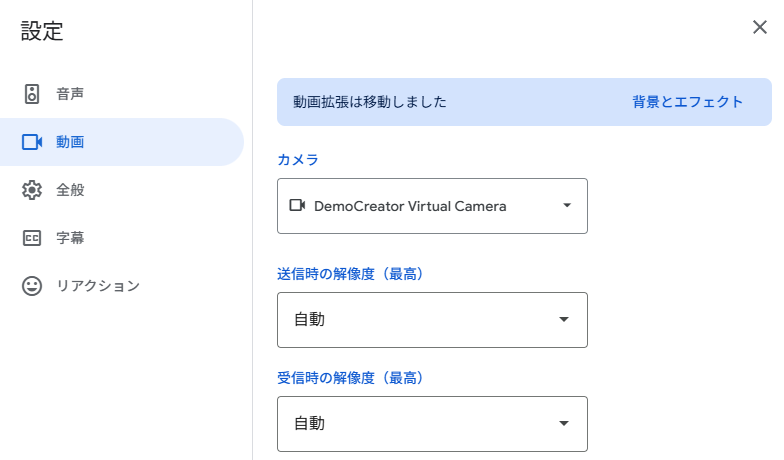The height and width of the screenshot is (460, 784).
Task: Go to the 字幕 tab
Action: pos(70,238)
